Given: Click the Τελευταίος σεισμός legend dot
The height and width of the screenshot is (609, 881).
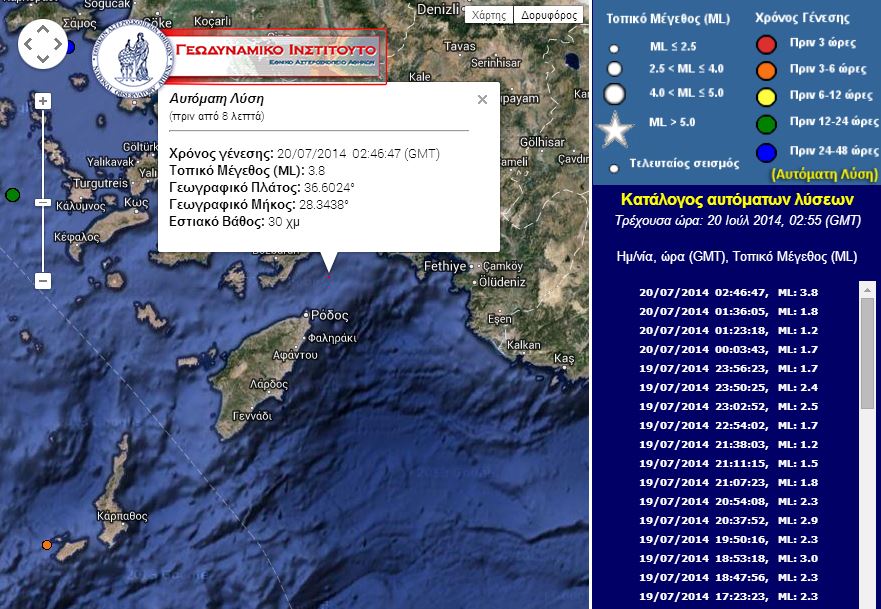Looking at the screenshot, I should [612, 166].
